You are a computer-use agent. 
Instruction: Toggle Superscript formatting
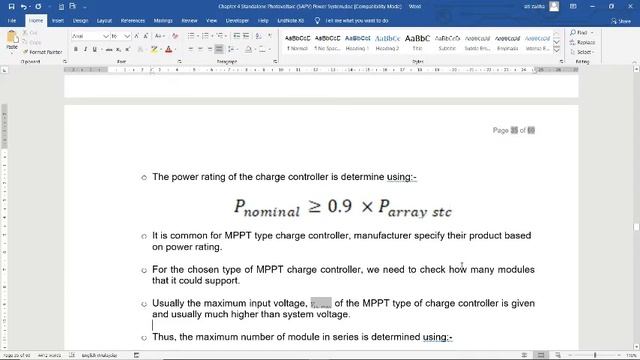pos(128,49)
